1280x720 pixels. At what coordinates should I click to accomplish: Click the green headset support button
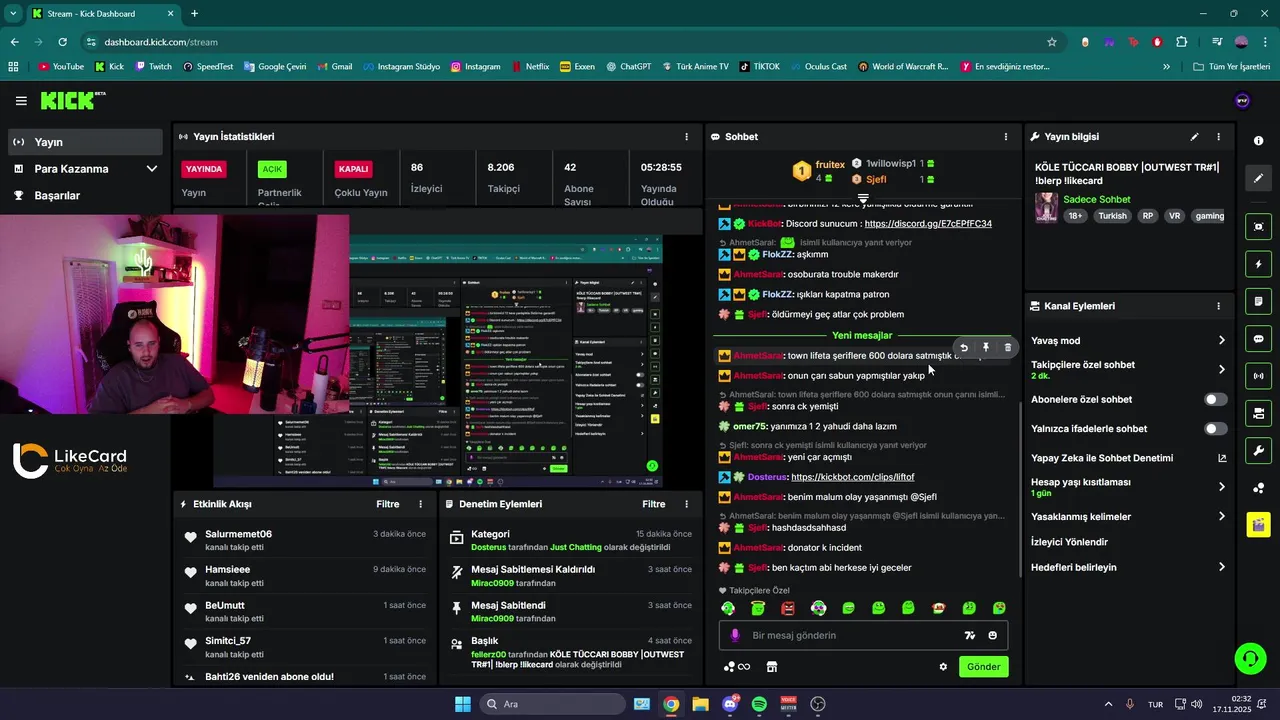(1250, 658)
